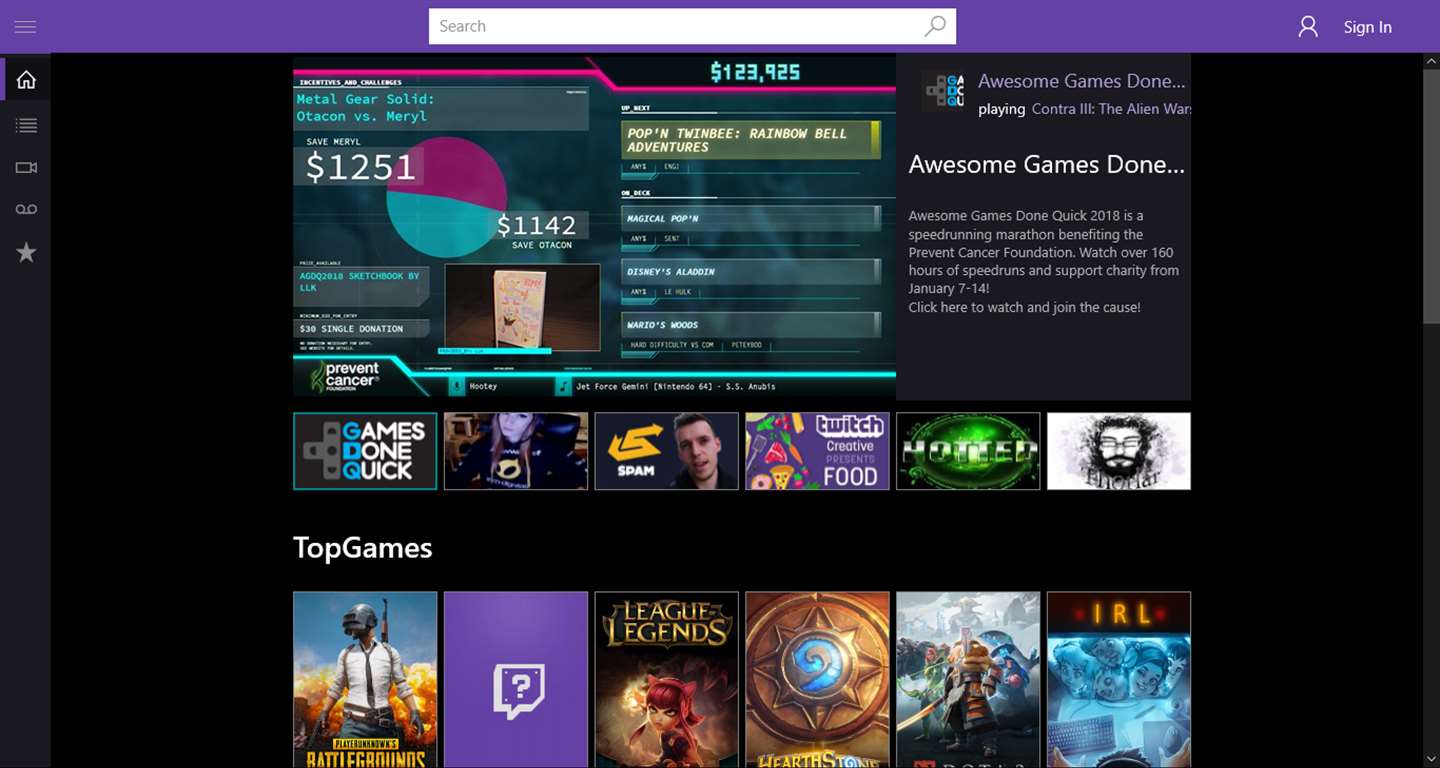Click the Games Done Quick channel avatar
Image resolution: width=1440 pixels, height=768 pixels.
click(943, 90)
